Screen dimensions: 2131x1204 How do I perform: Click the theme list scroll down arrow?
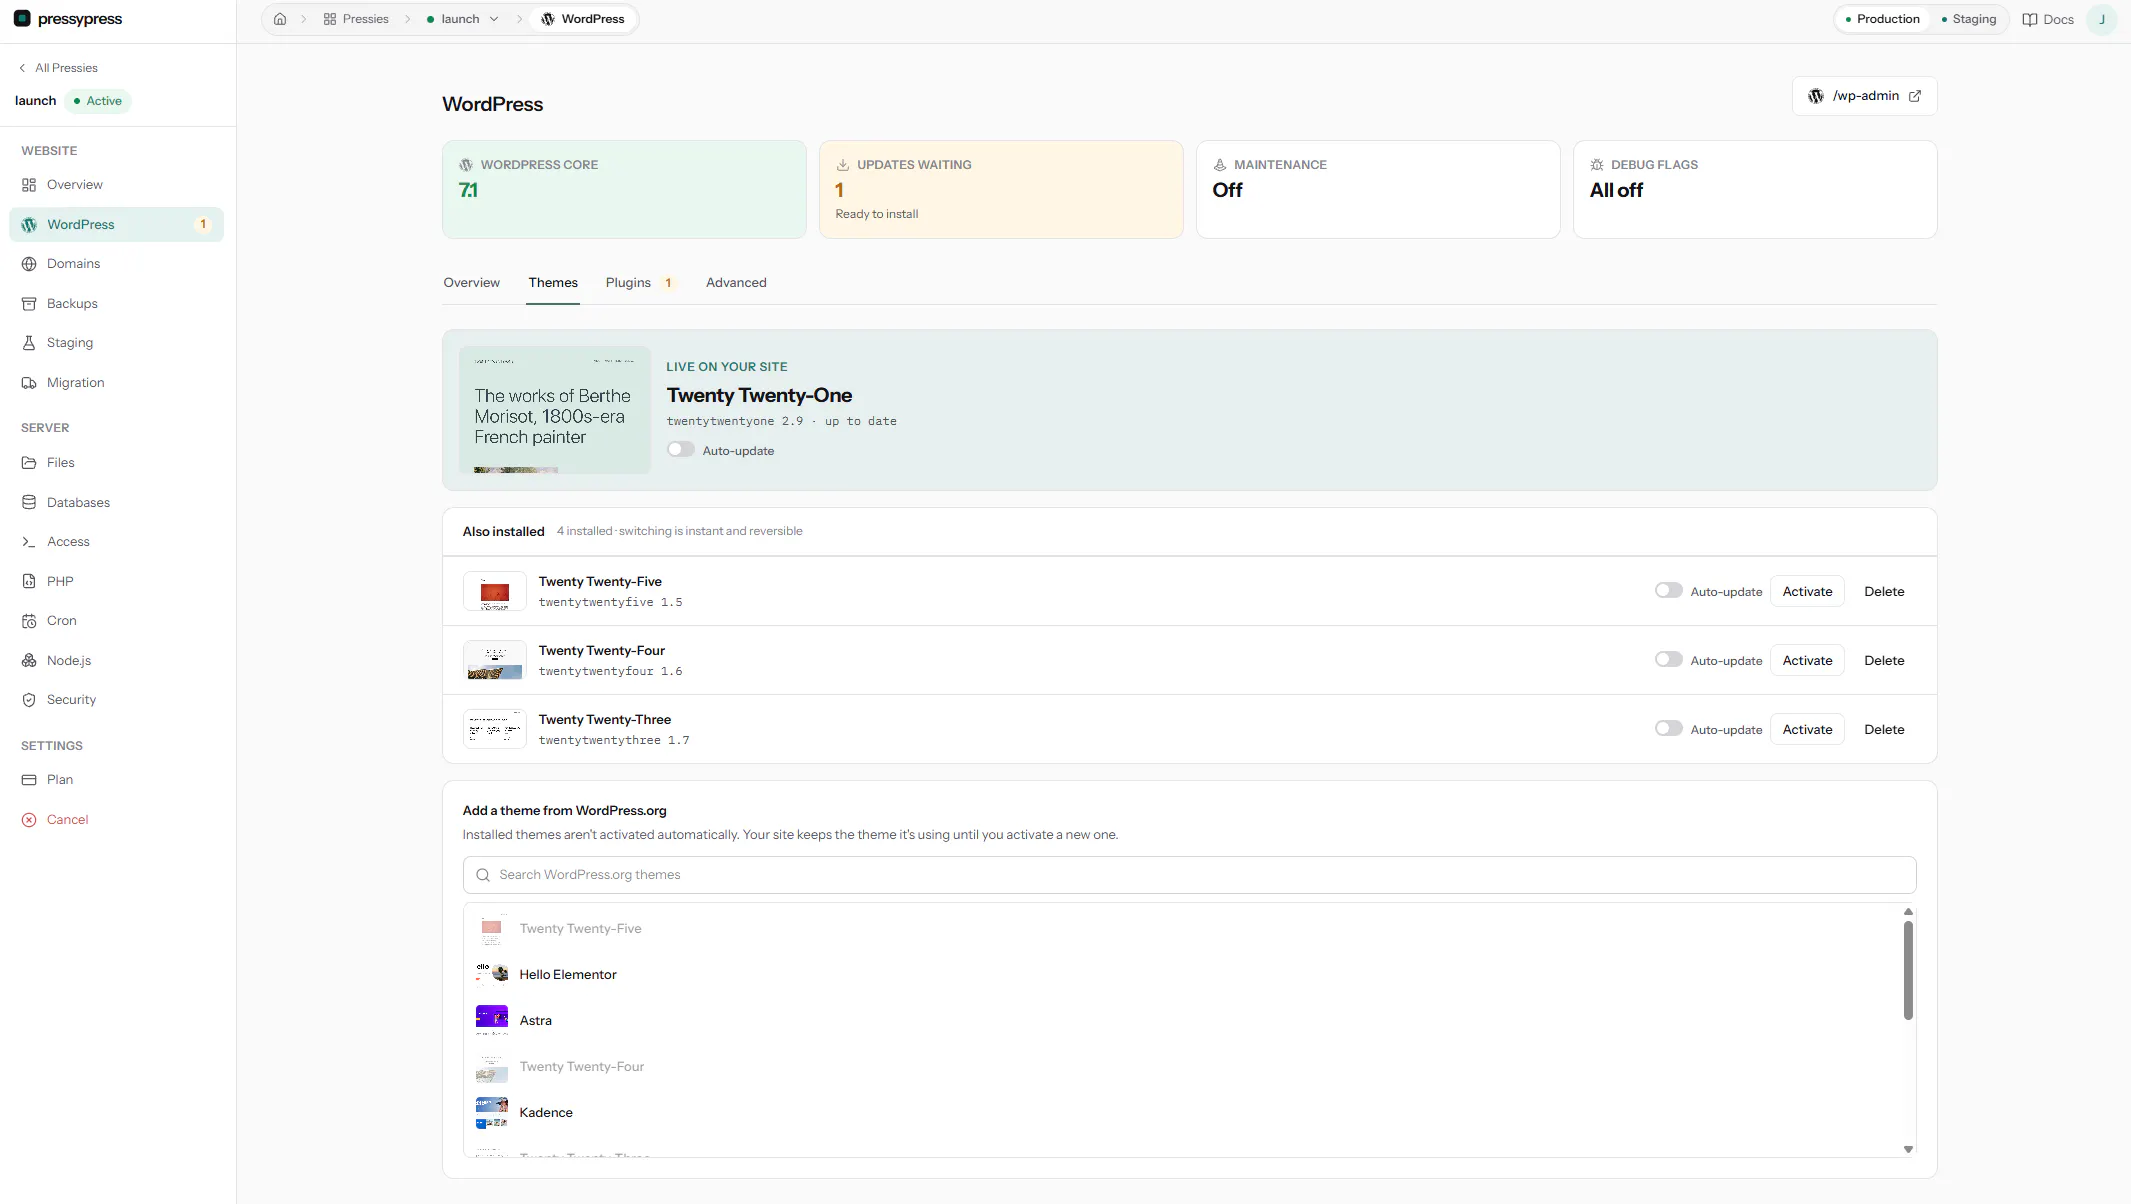1908,1149
